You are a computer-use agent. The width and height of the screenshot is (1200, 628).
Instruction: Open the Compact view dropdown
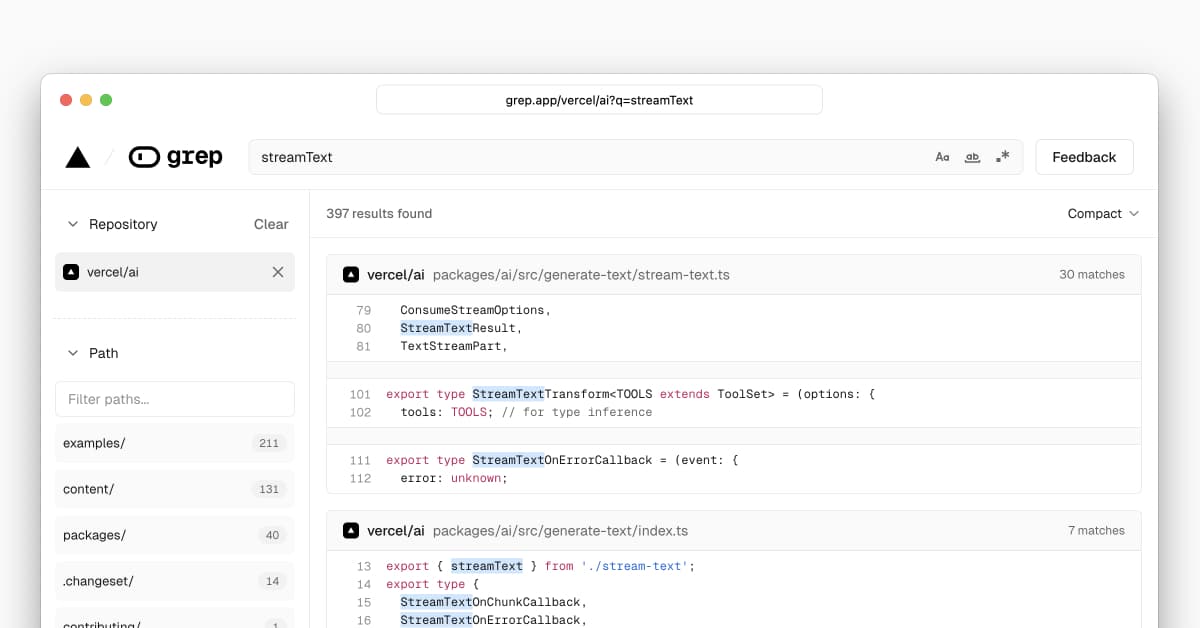pos(1102,213)
